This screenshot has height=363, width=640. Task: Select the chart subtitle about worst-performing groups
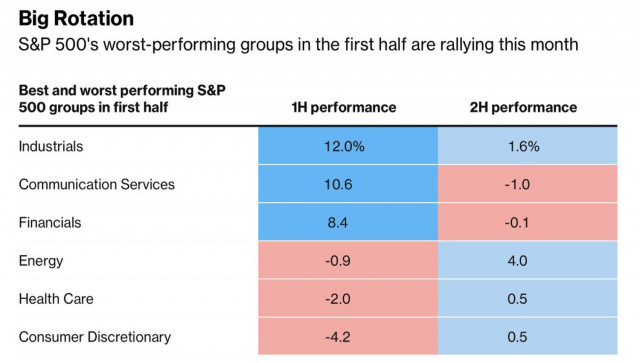(298, 45)
